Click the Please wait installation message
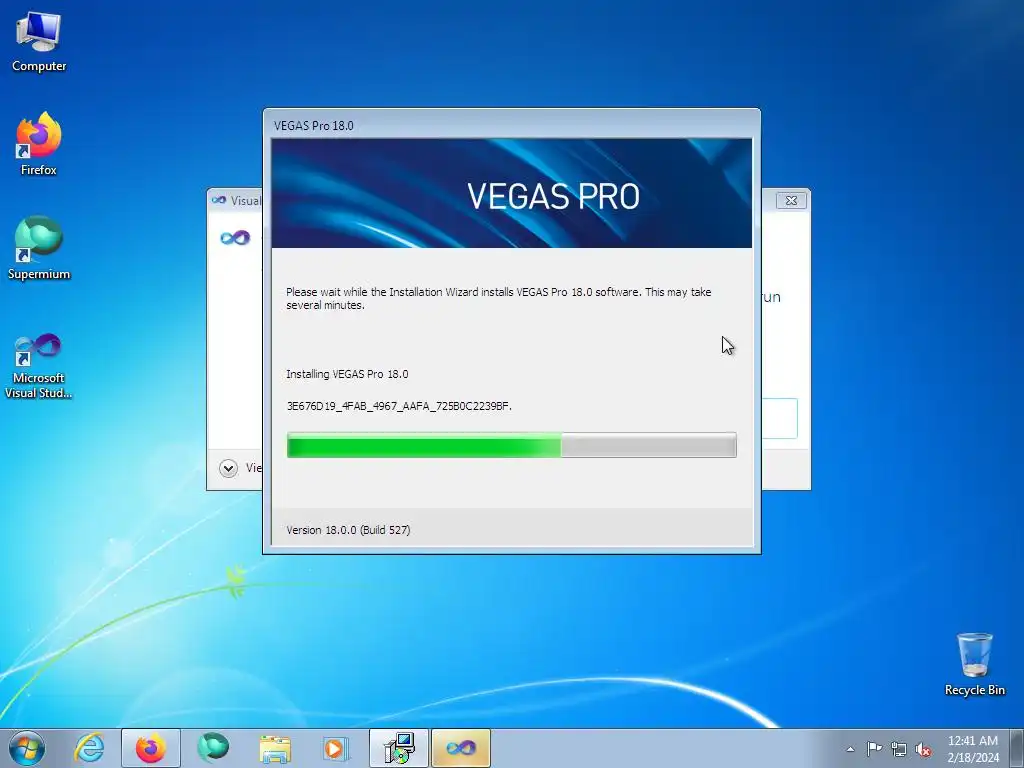The width and height of the screenshot is (1024, 768). (x=498, y=298)
